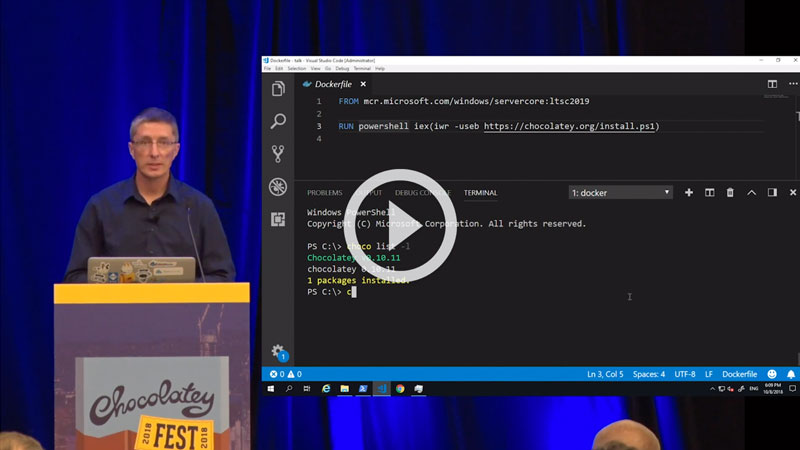Click the '1 packages installed.' terminal output
The width and height of the screenshot is (800, 450).
(358, 281)
